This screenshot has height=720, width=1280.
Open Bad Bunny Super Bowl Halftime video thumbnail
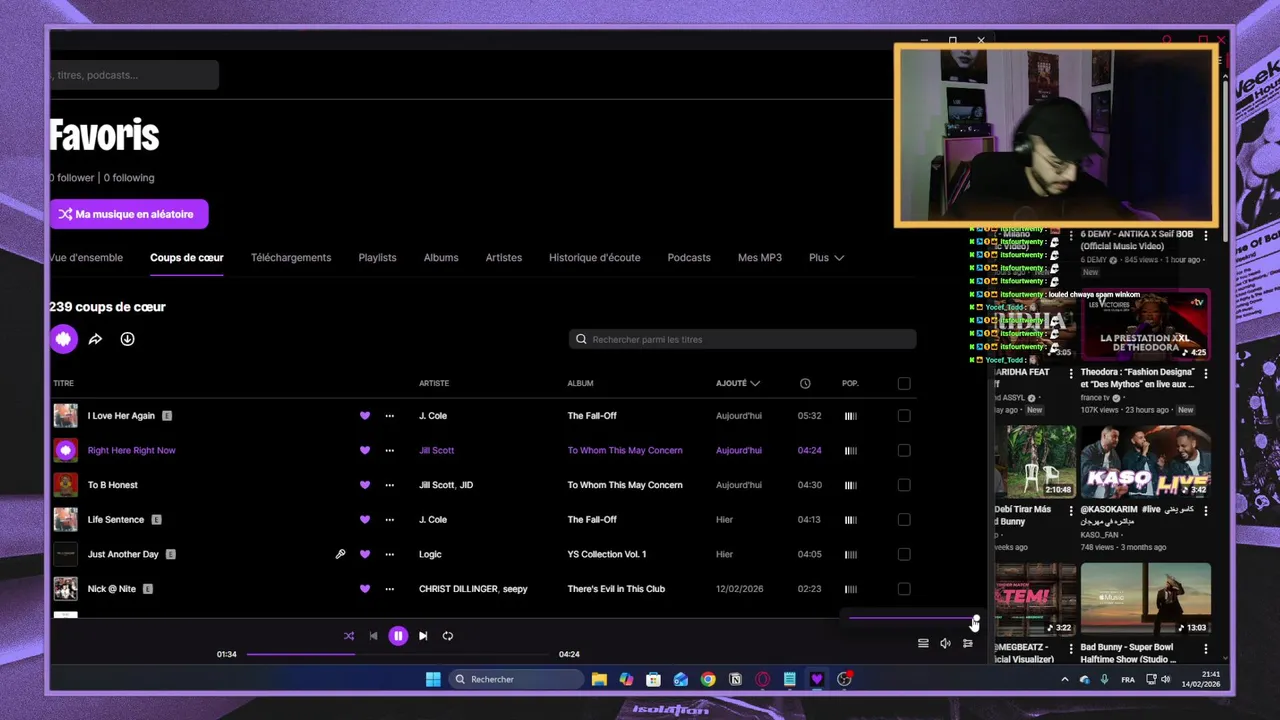[x=1145, y=599]
